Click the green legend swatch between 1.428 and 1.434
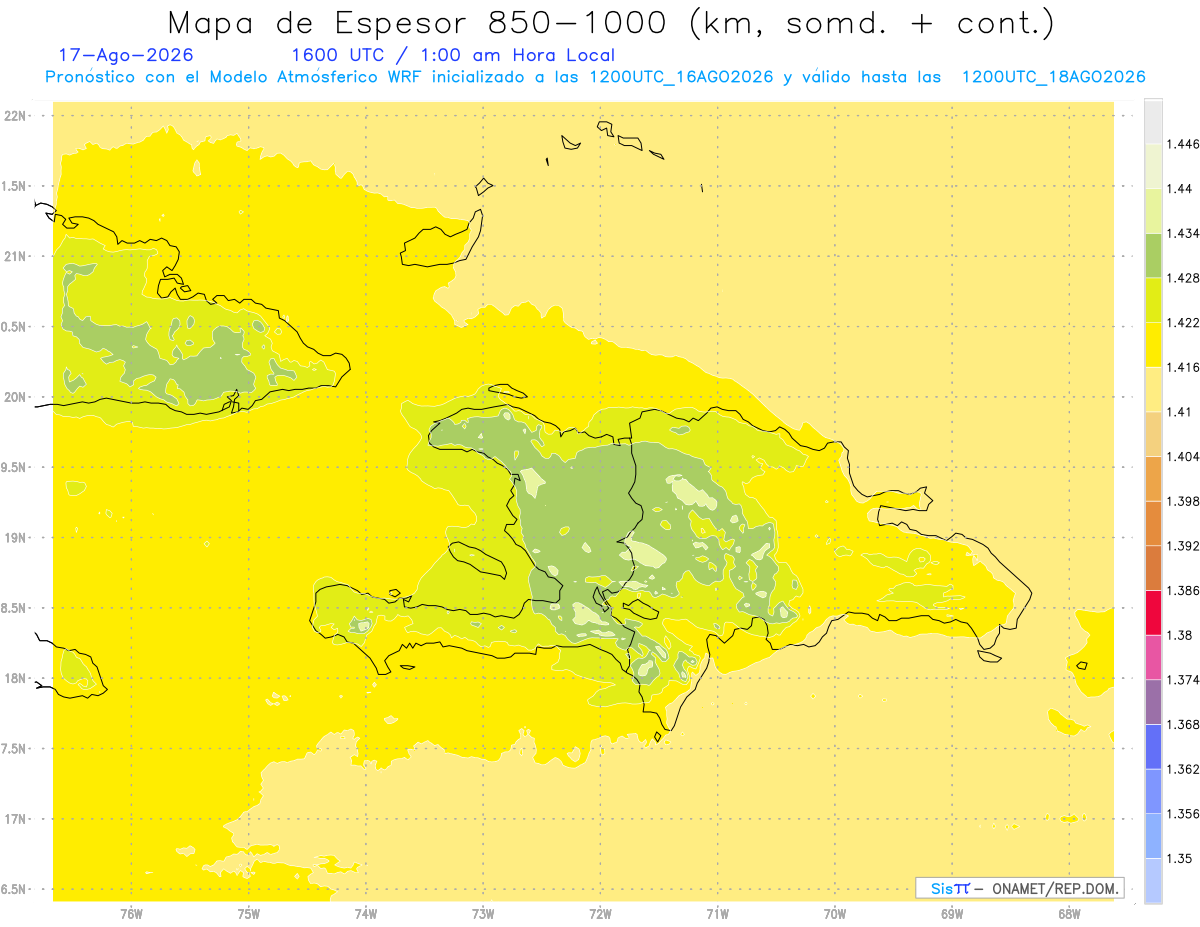Screen dimensions: 1200x927 click(1153, 255)
